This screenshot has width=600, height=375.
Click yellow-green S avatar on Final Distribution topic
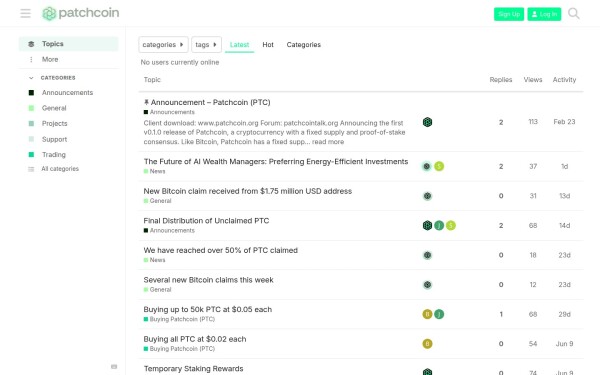(451, 225)
